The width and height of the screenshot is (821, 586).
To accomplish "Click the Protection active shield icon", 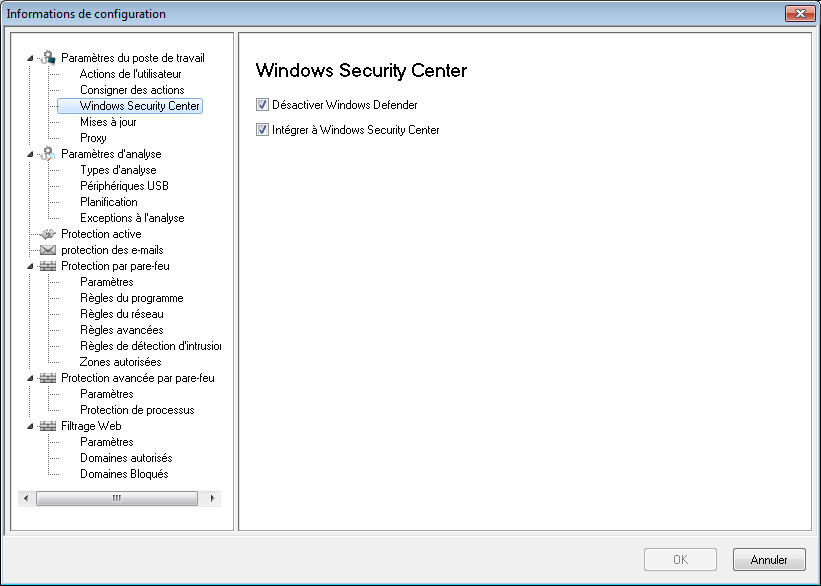I will [48, 234].
